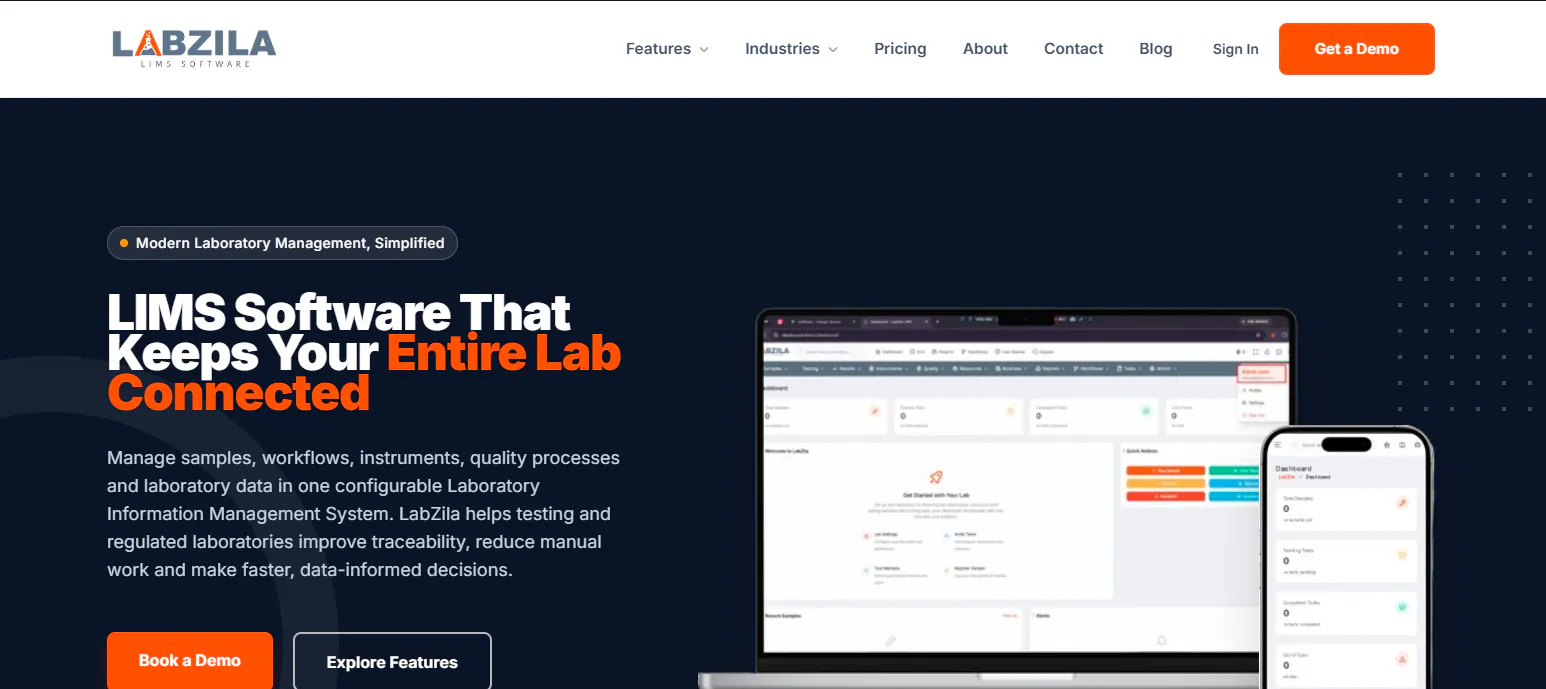Click the 'Get Started with Your Lab' text in laptop mockup
Screen dimensions: 1546x689
tap(936, 495)
